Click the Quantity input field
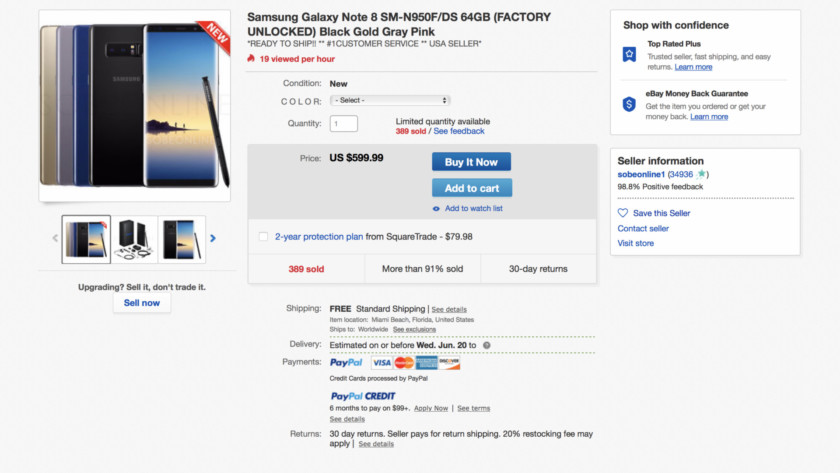This screenshot has height=473, width=840. point(343,124)
